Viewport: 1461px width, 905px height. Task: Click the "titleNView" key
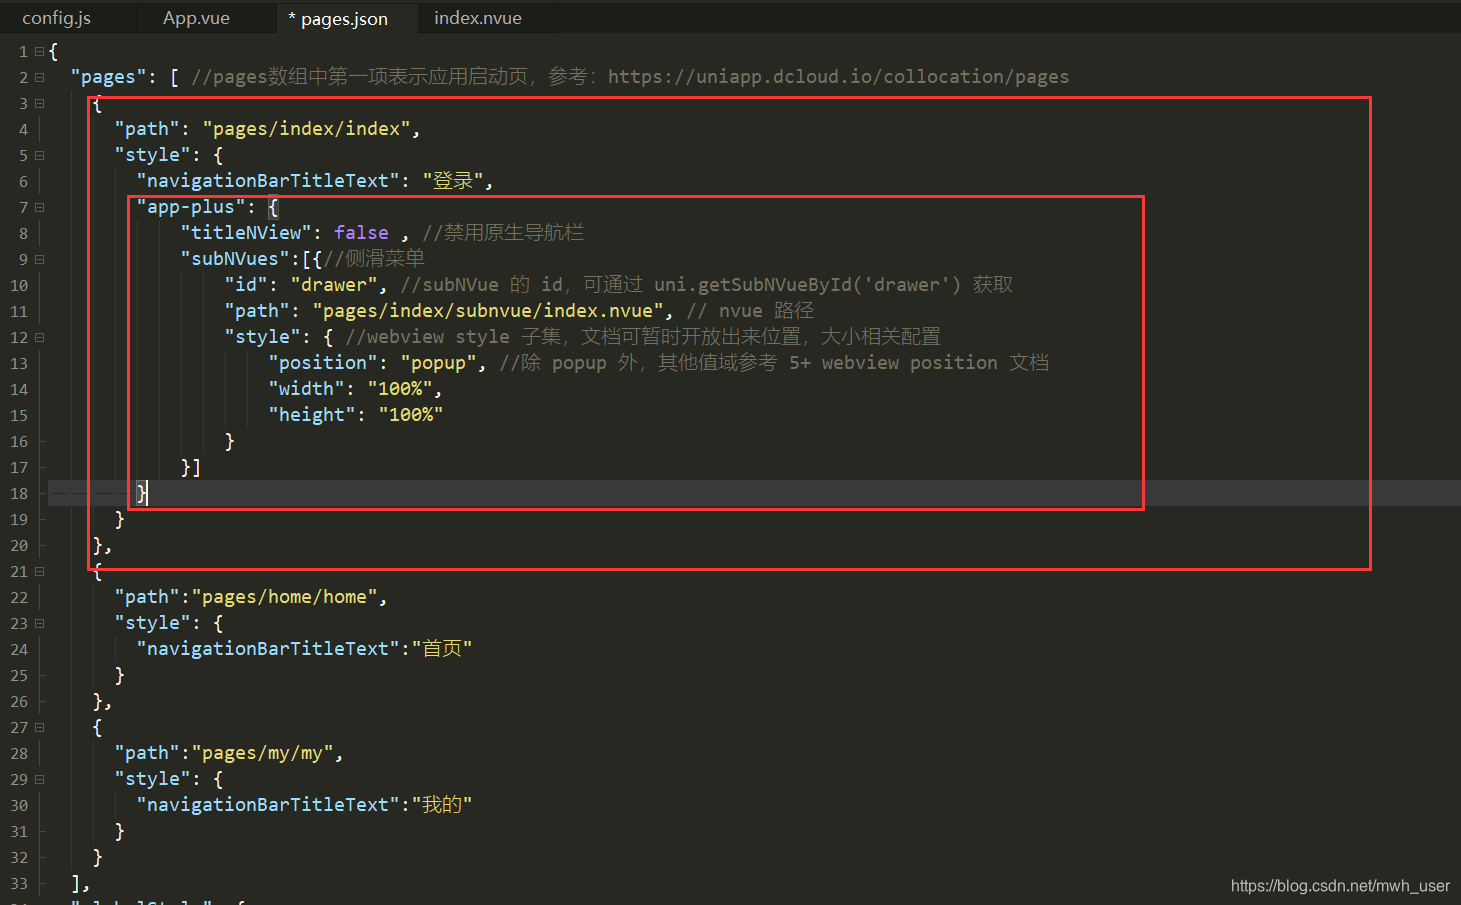(x=246, y=233)
